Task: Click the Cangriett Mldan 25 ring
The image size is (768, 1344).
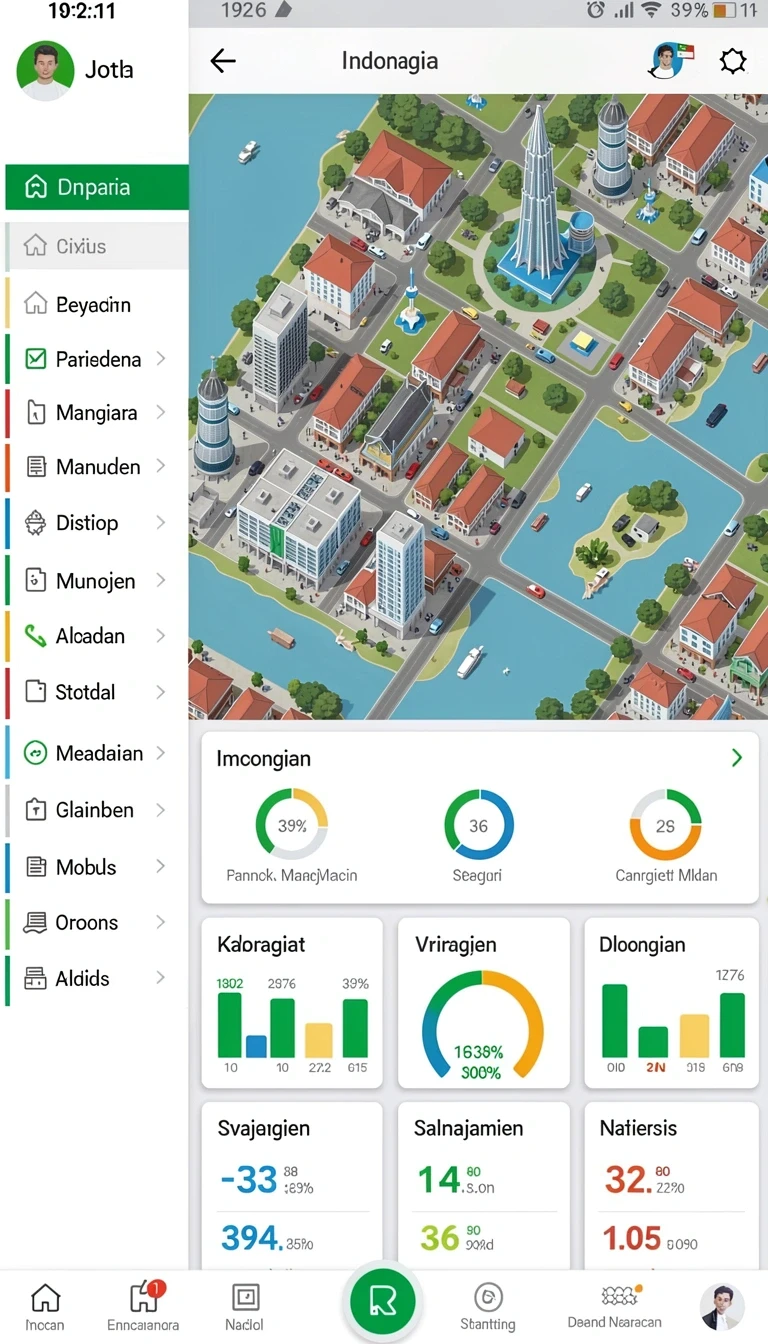Action: (x=666, y=825)
